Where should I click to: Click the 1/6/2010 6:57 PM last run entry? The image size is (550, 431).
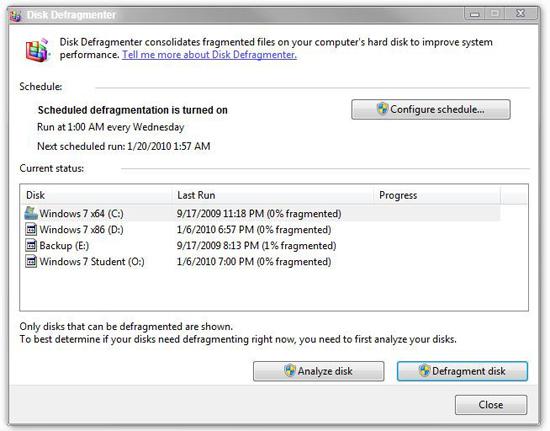(x=254, y=230)
